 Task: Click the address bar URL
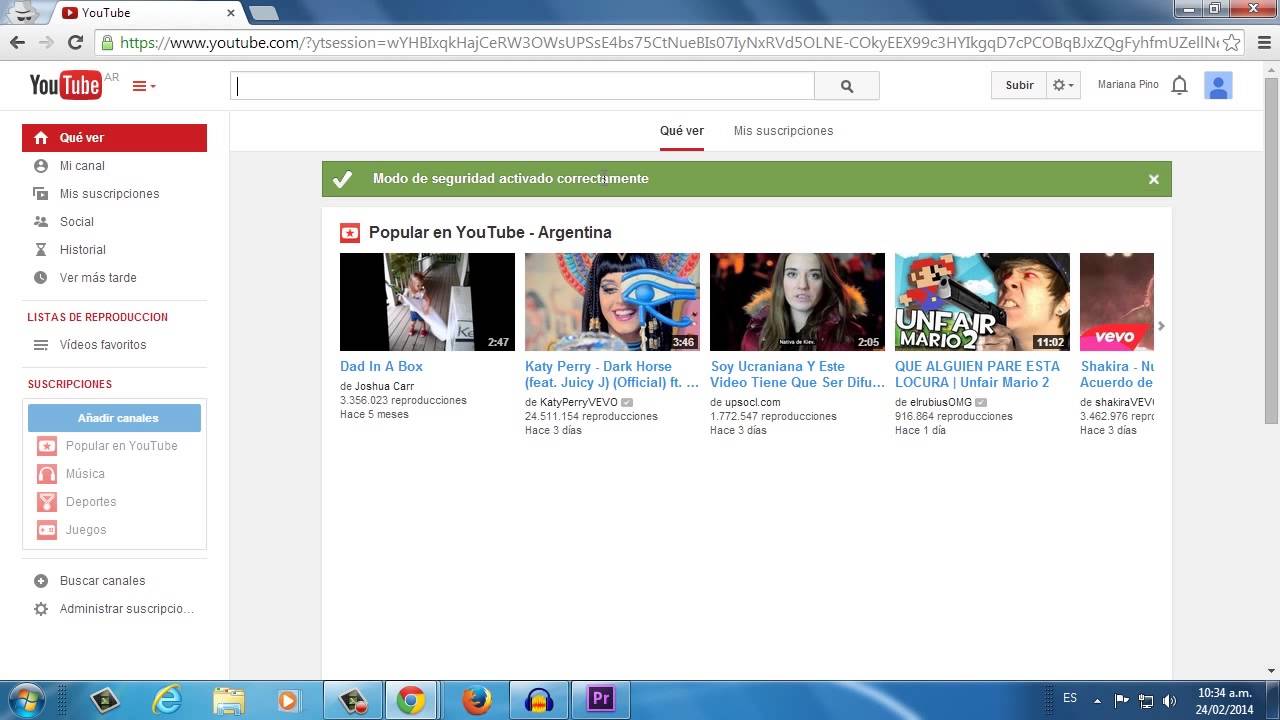click(x=668, y=43)
